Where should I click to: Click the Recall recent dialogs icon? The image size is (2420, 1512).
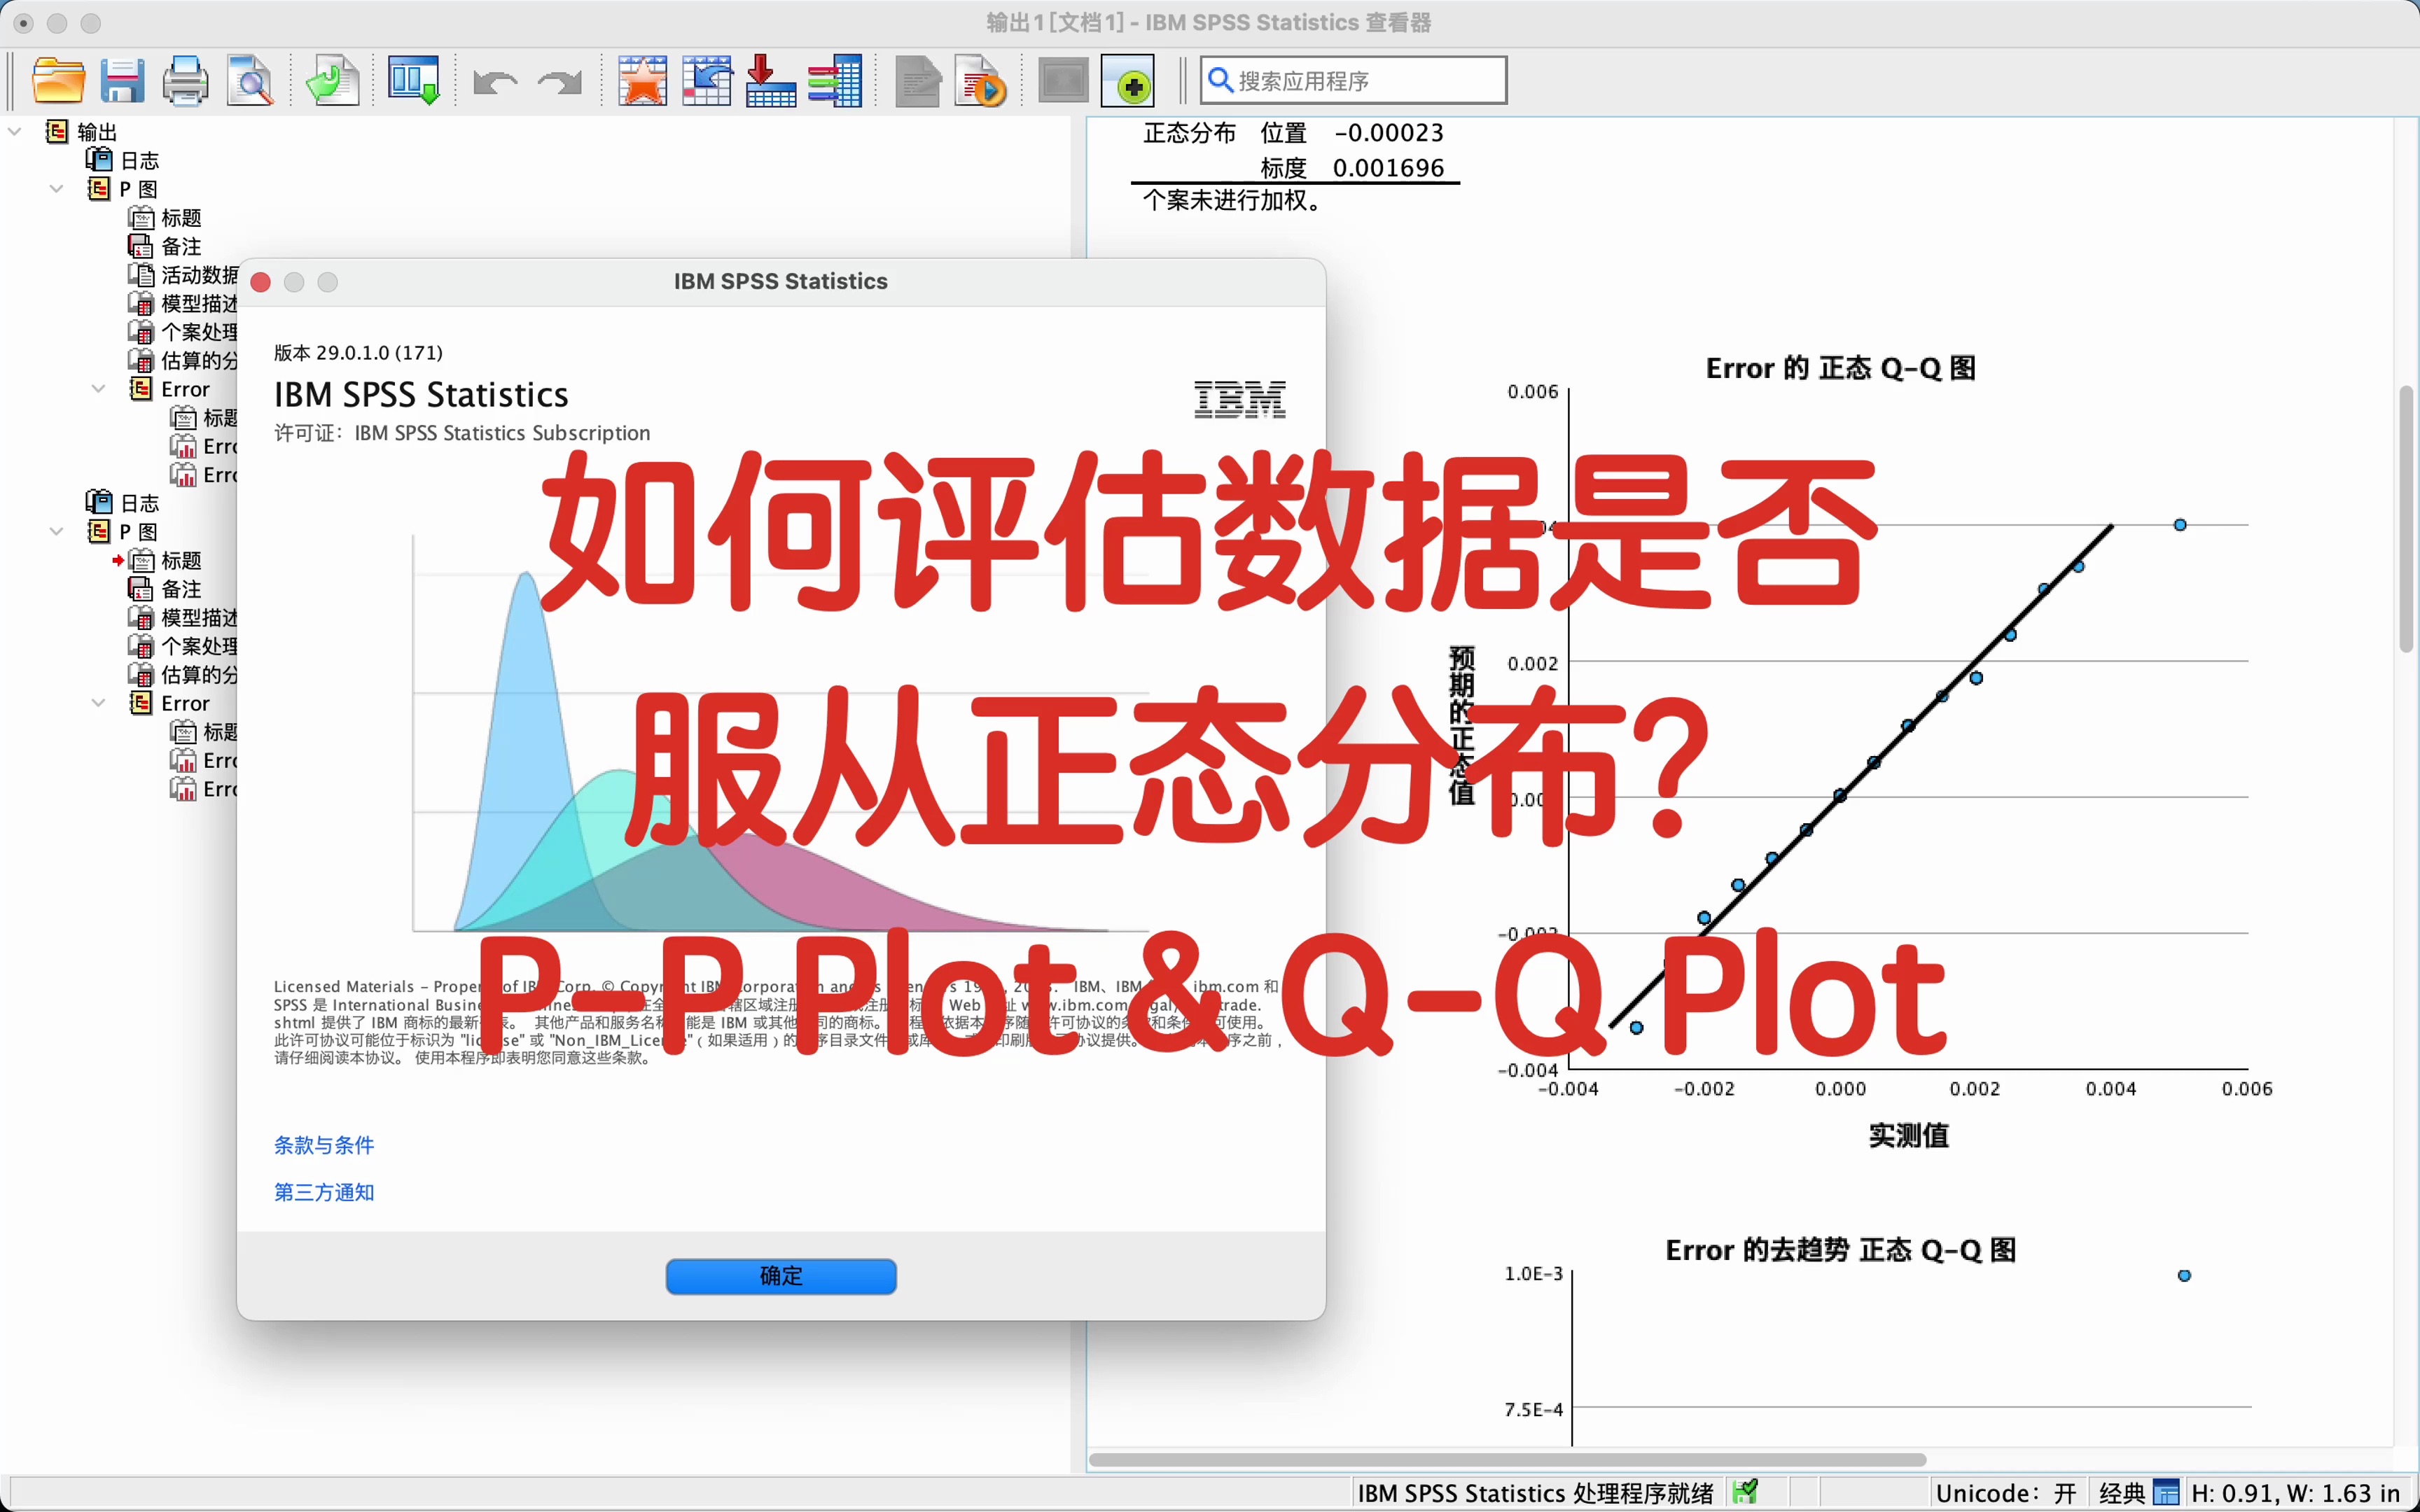pyautogui.click(x=414, y=81)
